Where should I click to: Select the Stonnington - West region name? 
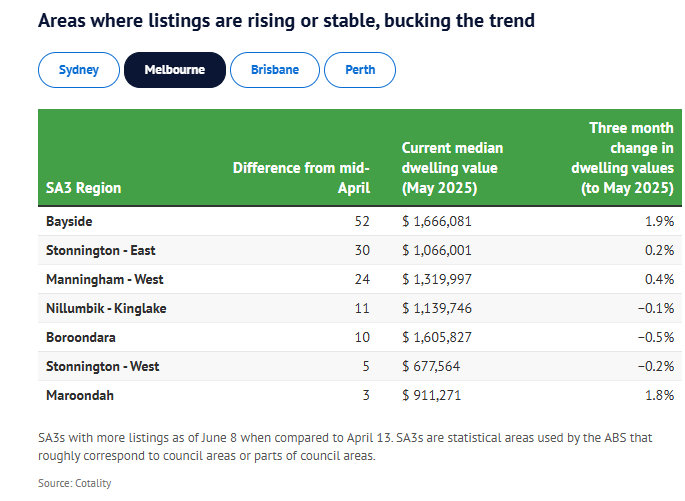pos(102,366)
